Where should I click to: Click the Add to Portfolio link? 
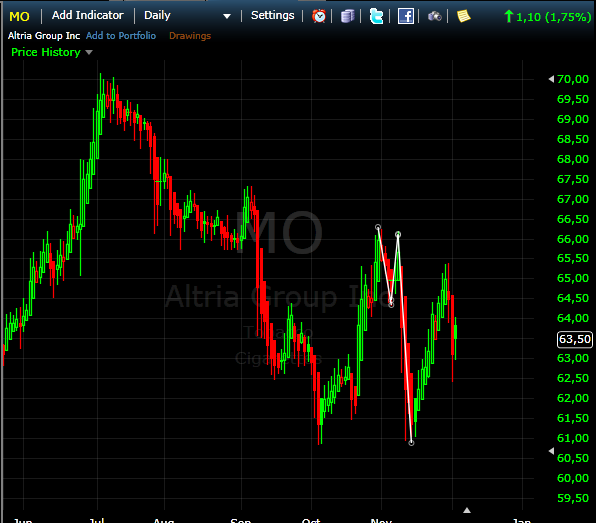pos(121,36)
